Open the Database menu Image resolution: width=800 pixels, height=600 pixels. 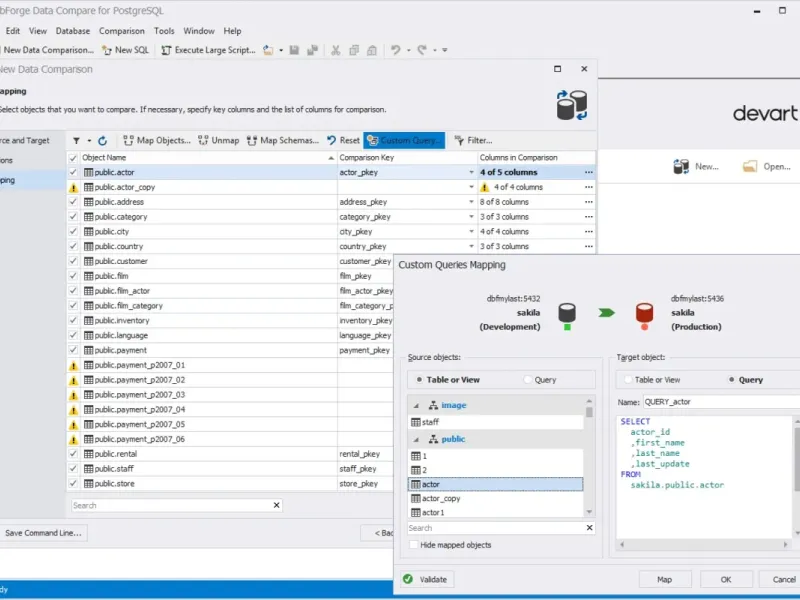73,31
